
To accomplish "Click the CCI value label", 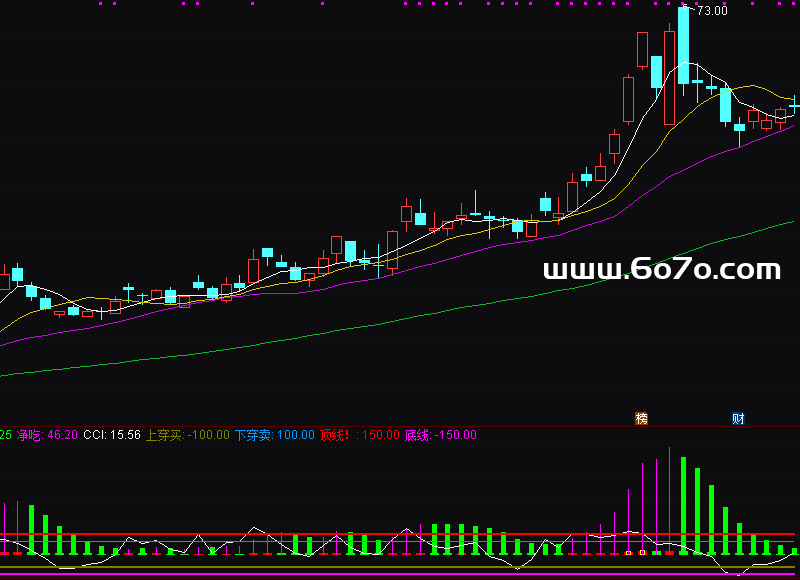I will tap(110, 435).
